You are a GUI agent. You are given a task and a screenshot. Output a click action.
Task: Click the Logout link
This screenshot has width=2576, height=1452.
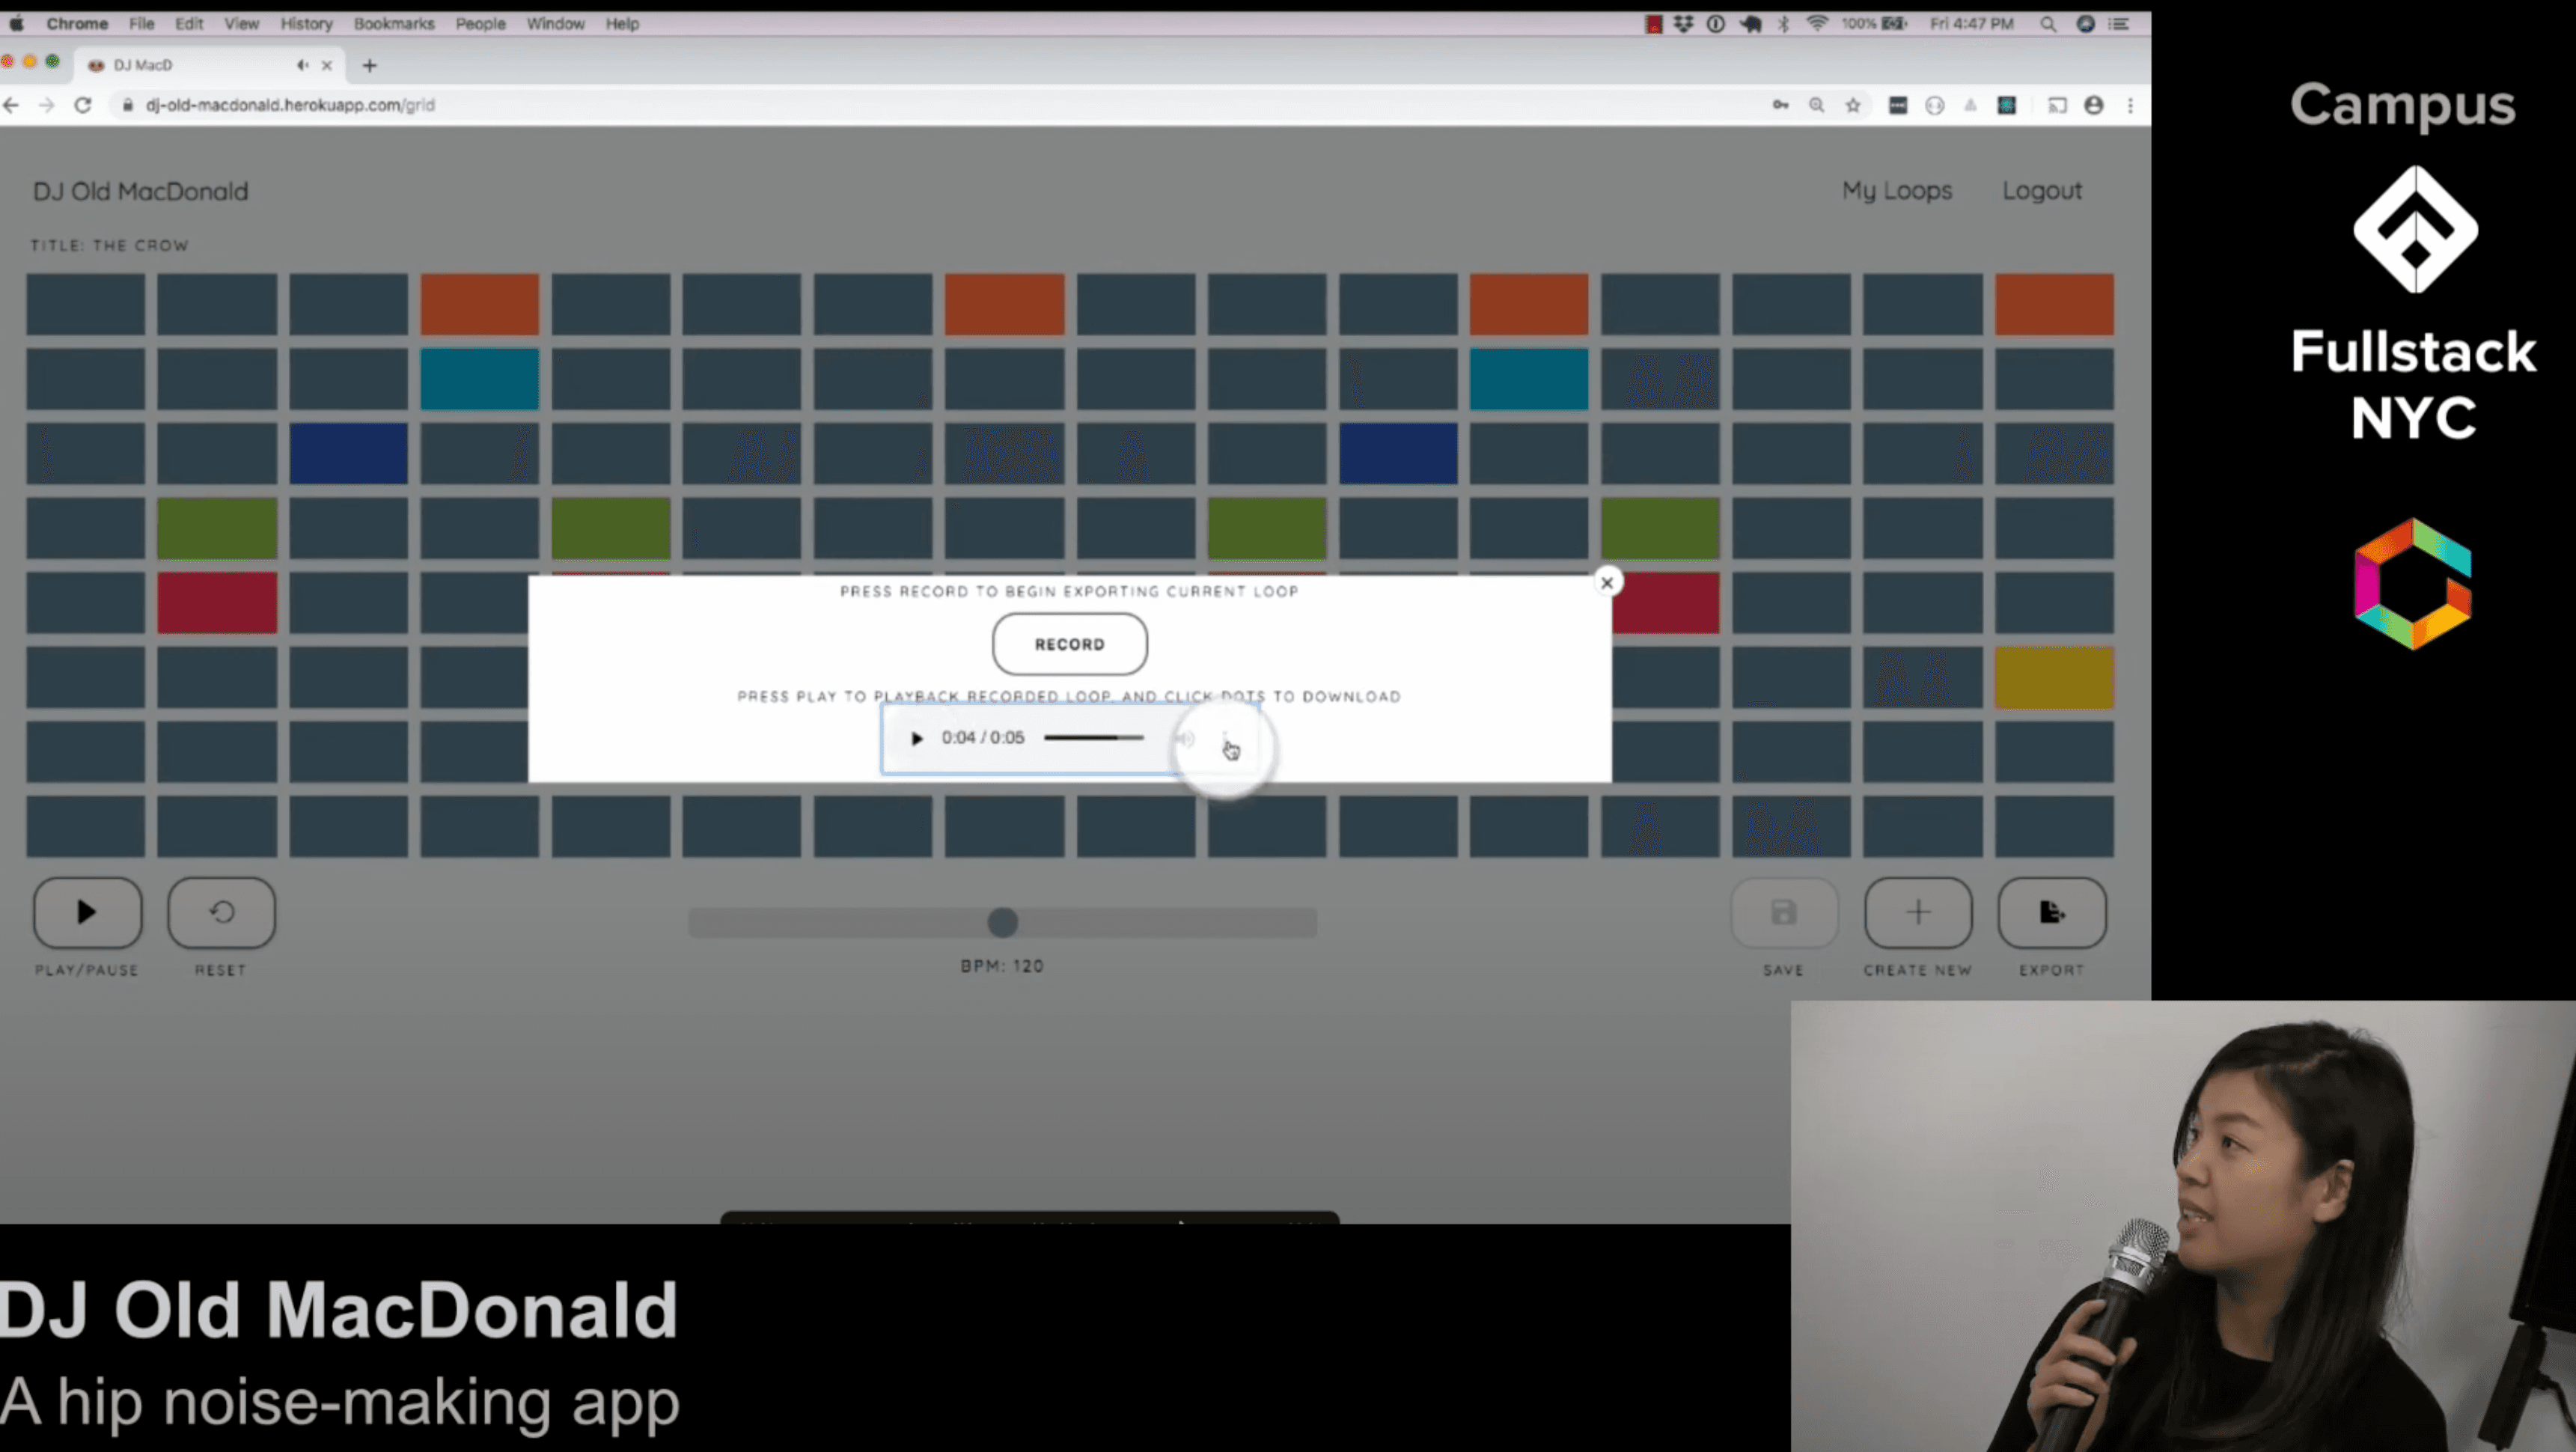coord(2042,191)
